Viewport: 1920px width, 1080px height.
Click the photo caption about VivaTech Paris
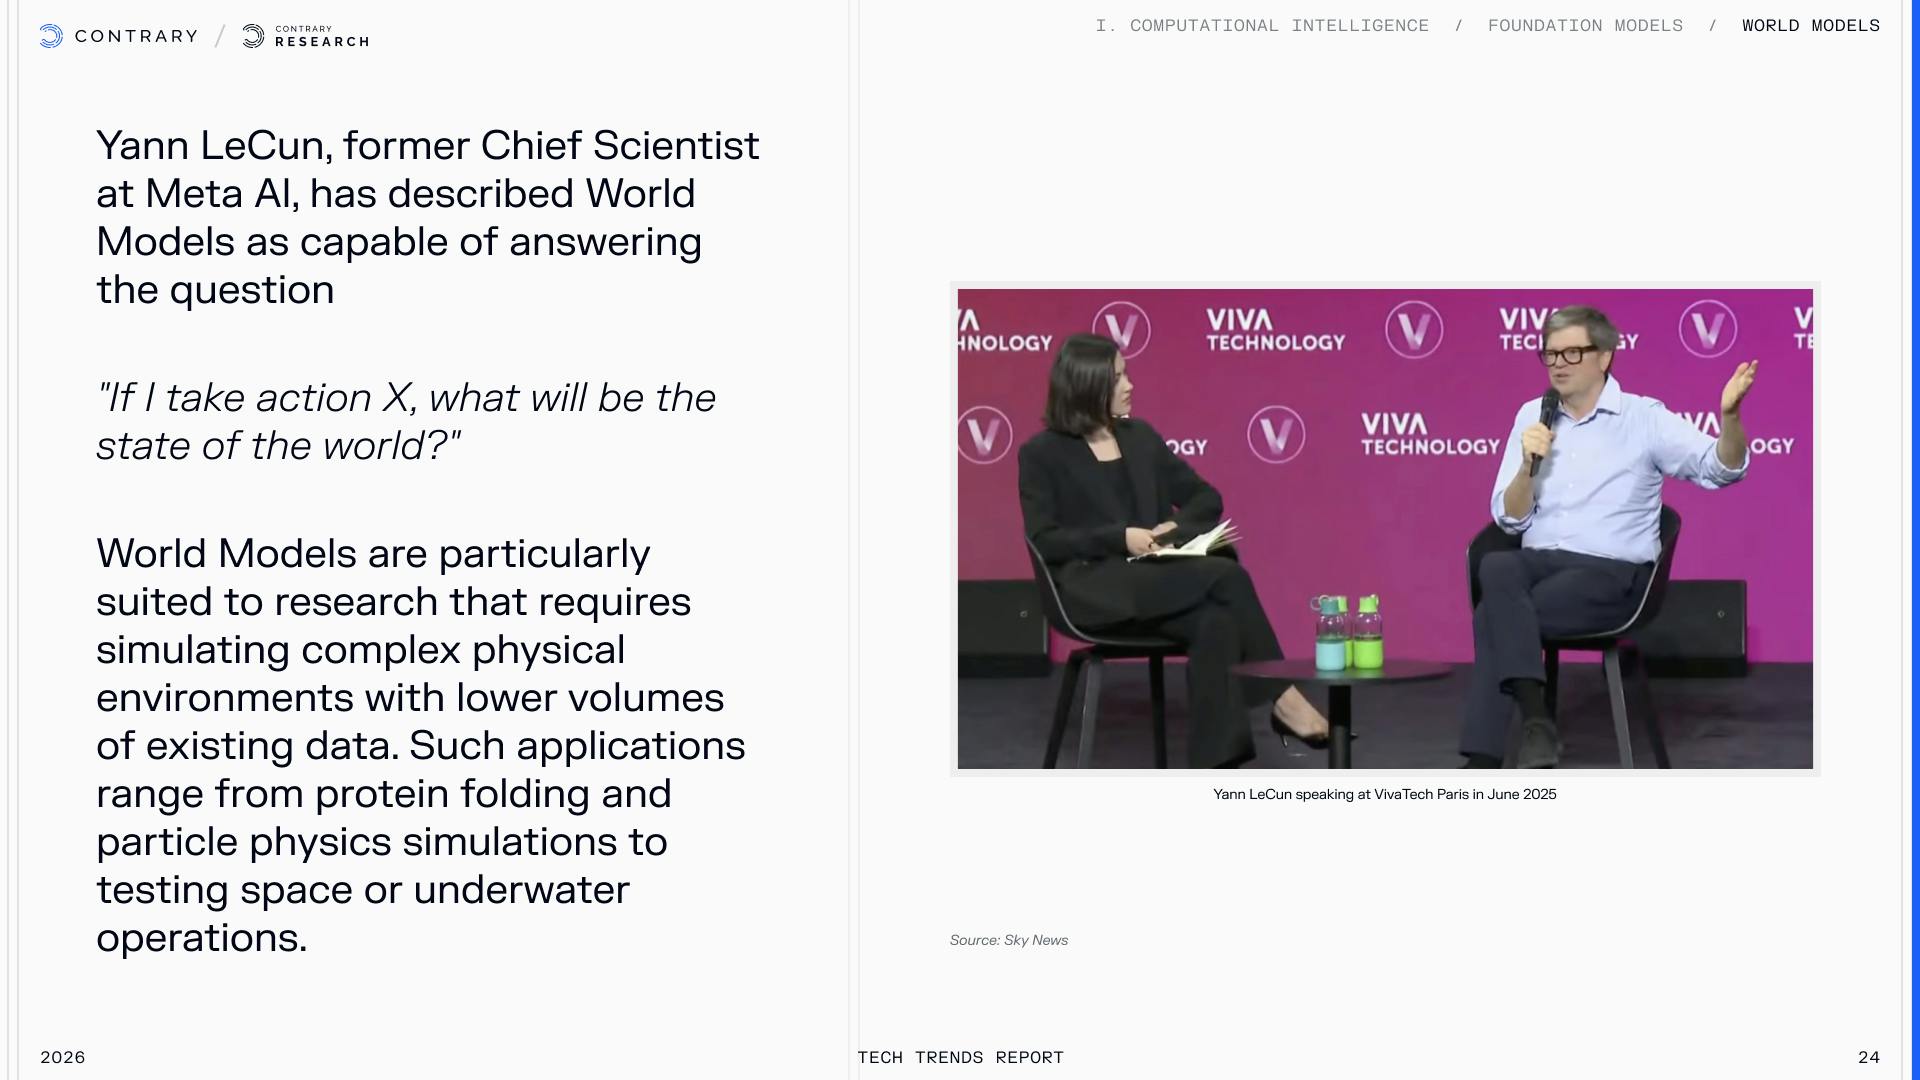click(x=1384, y=794)
